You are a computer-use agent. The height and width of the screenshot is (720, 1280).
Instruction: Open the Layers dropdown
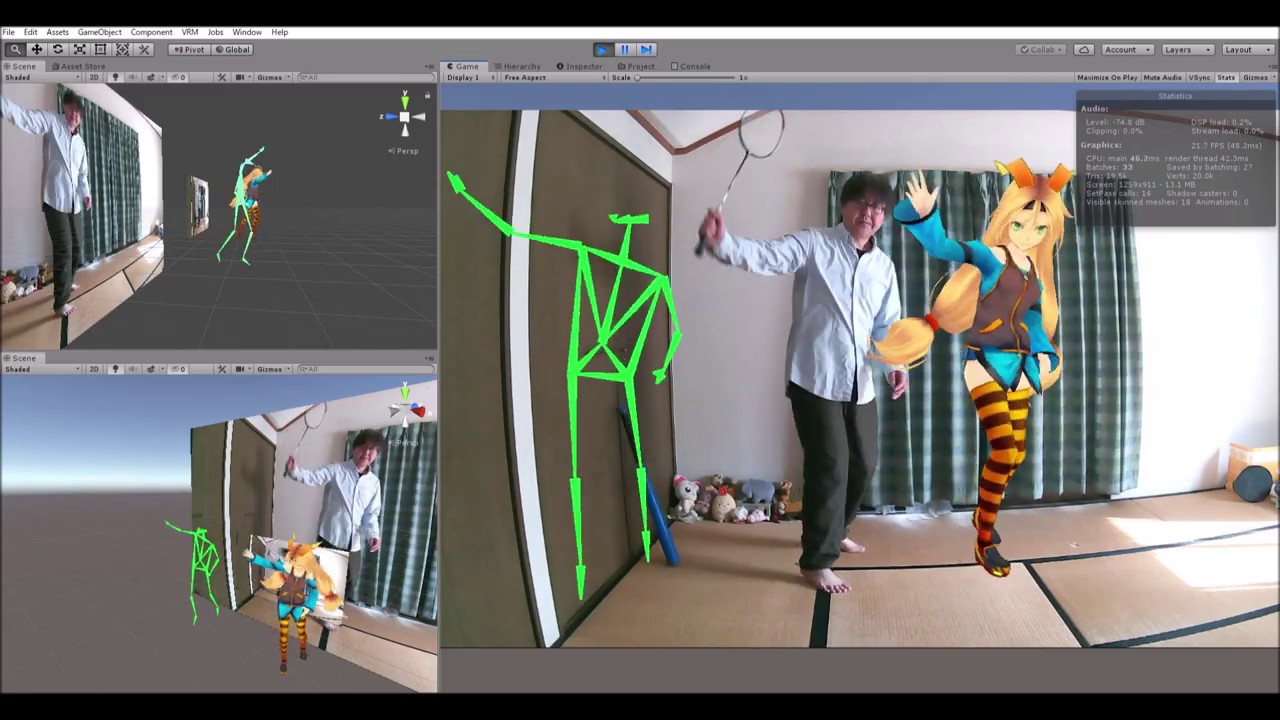pos(1187,49)
